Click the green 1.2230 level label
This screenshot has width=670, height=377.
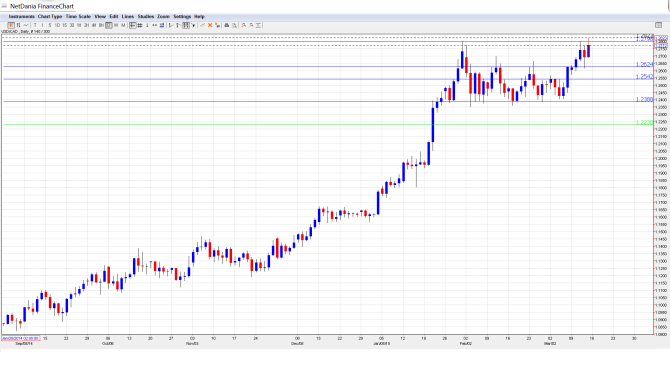pyautogui.click(x=644, y=123)
